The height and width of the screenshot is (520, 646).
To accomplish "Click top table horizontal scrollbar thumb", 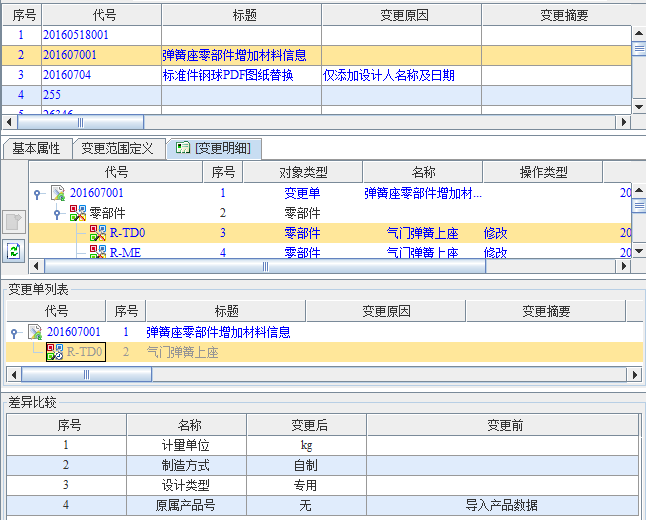I will [x=80, y=122].
